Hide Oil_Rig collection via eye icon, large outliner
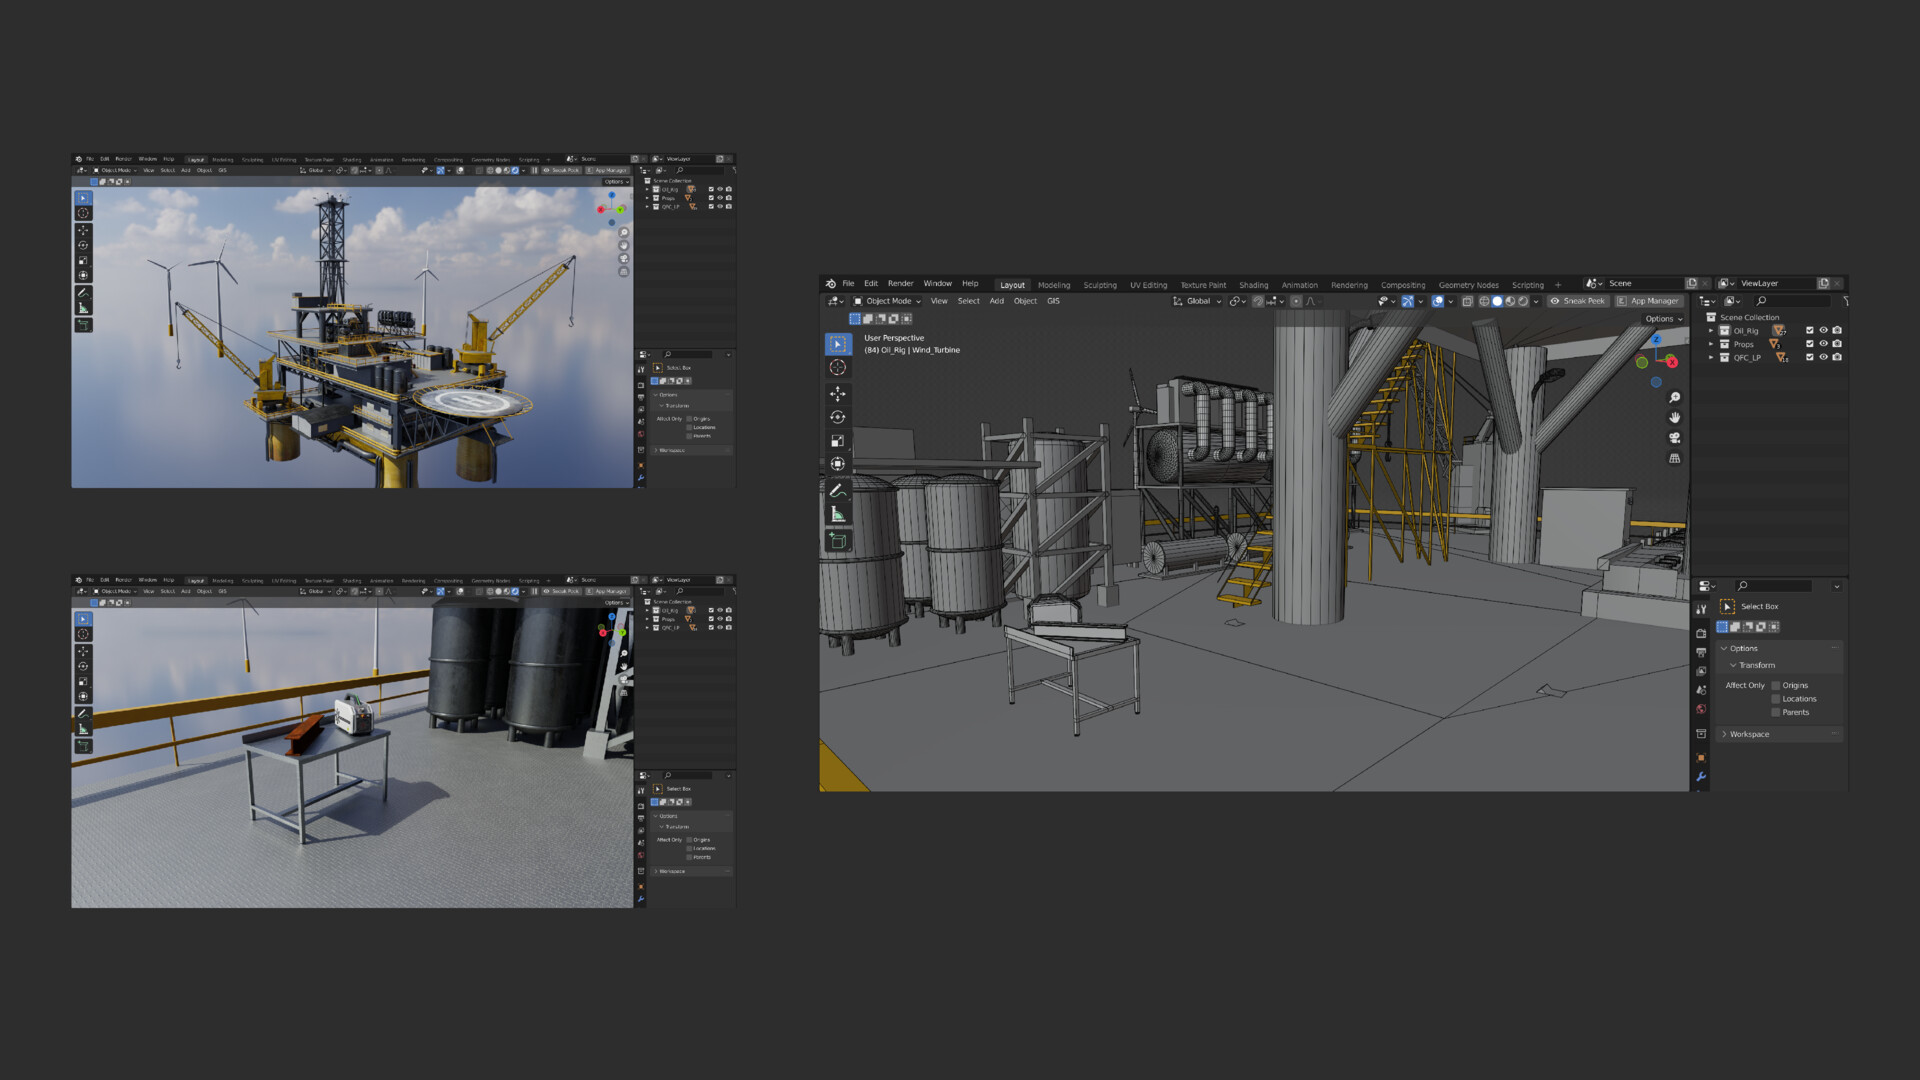The height and width of the screenshot is (1080, 1920). pyautogui.click(x=1823, y=330)
